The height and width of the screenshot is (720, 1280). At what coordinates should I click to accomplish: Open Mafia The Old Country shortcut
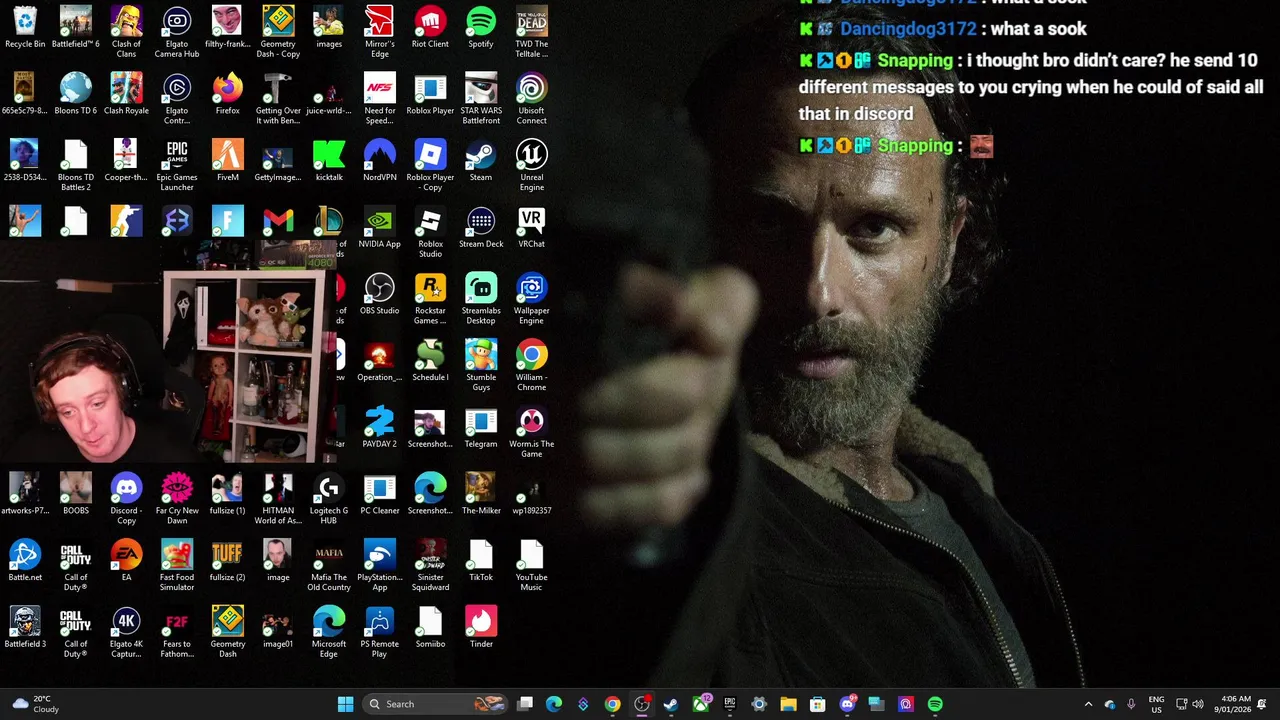coord(329,566)
